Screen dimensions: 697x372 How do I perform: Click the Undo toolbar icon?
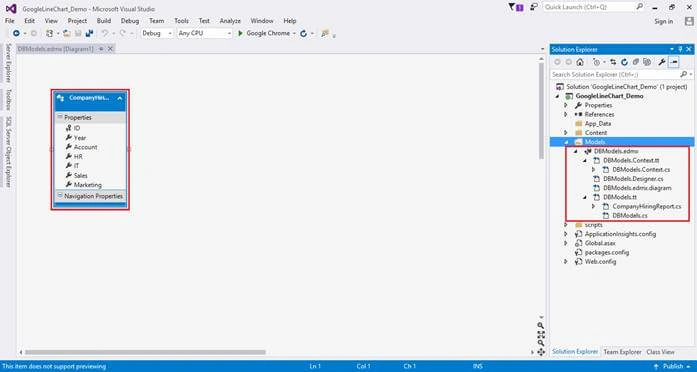[x=105, y=33]
